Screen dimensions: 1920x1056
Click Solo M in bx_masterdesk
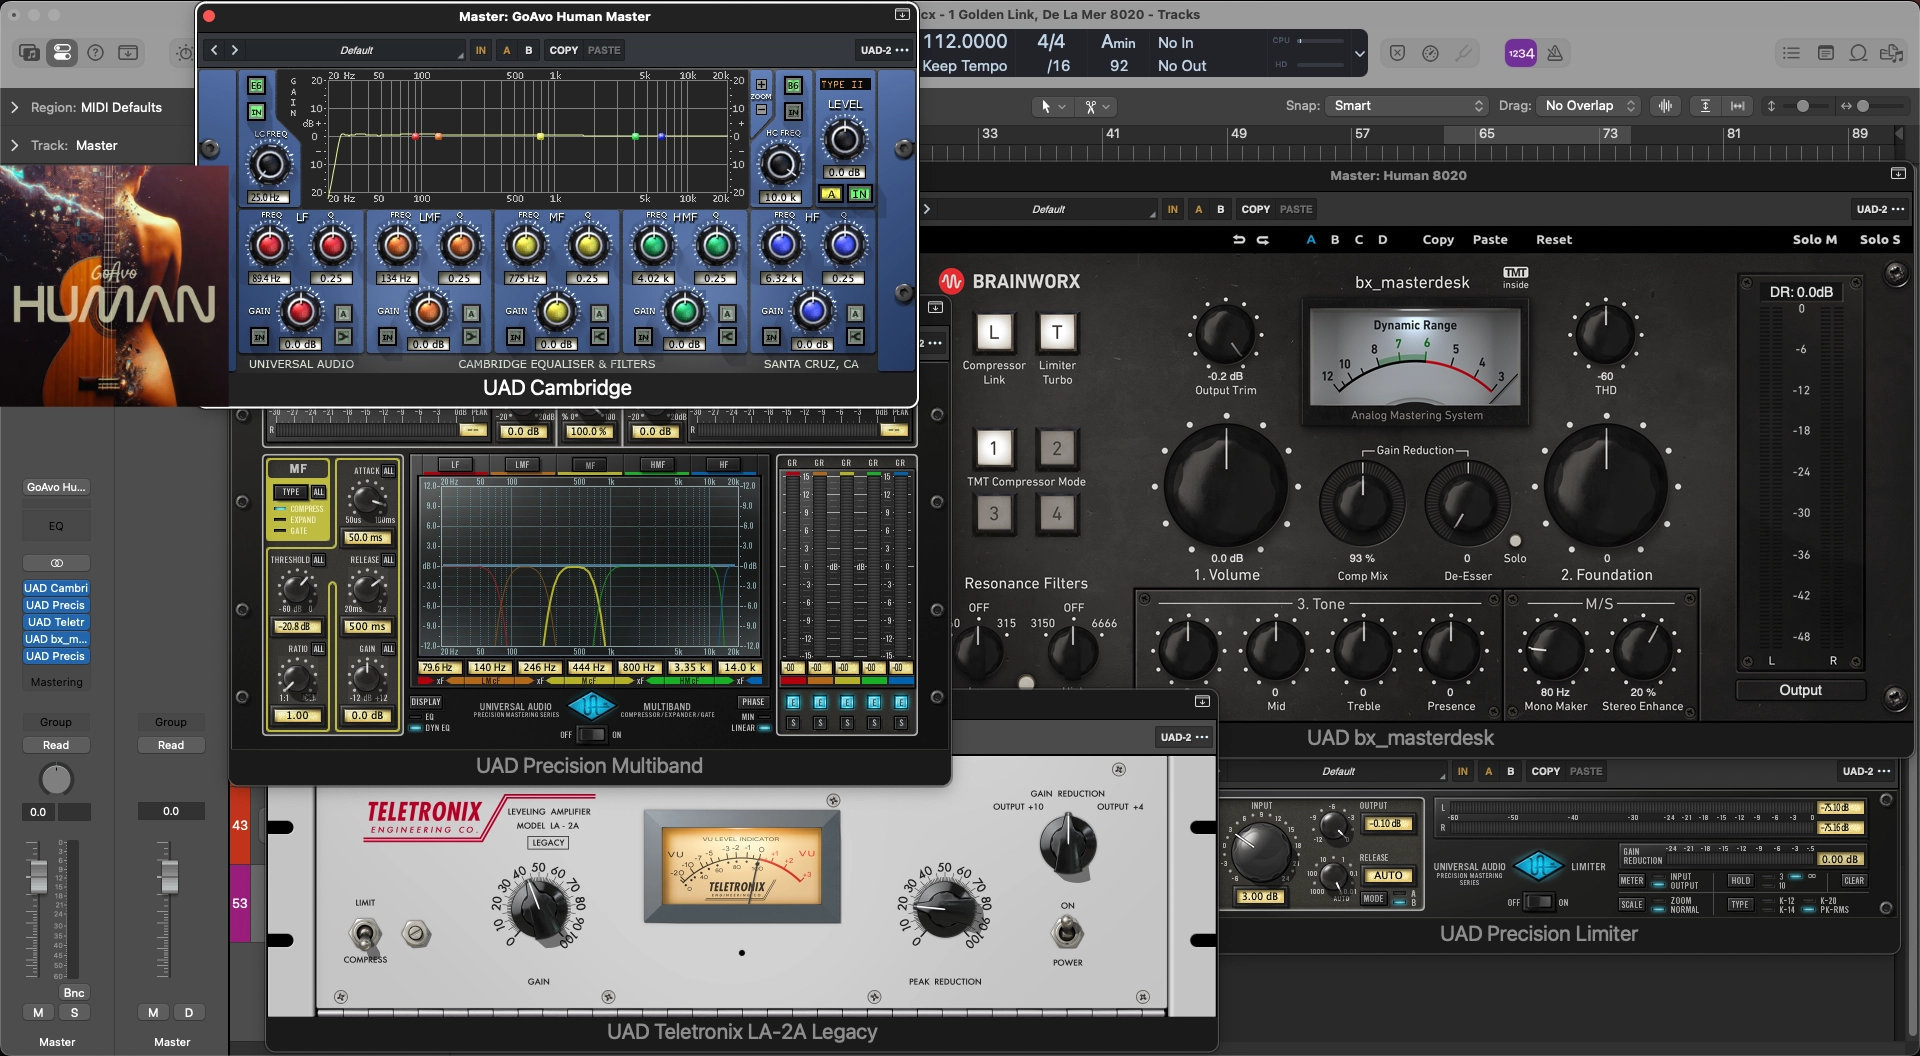pos(1814,240)
